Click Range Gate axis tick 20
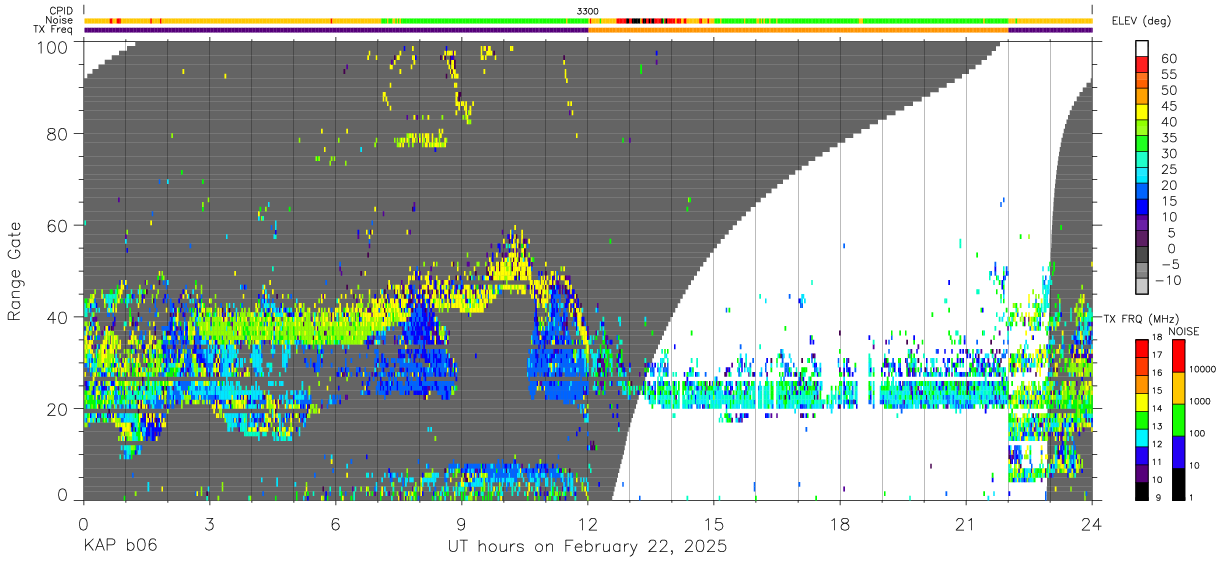Viewport: 1228px width, 567px height. pos(58,407)
